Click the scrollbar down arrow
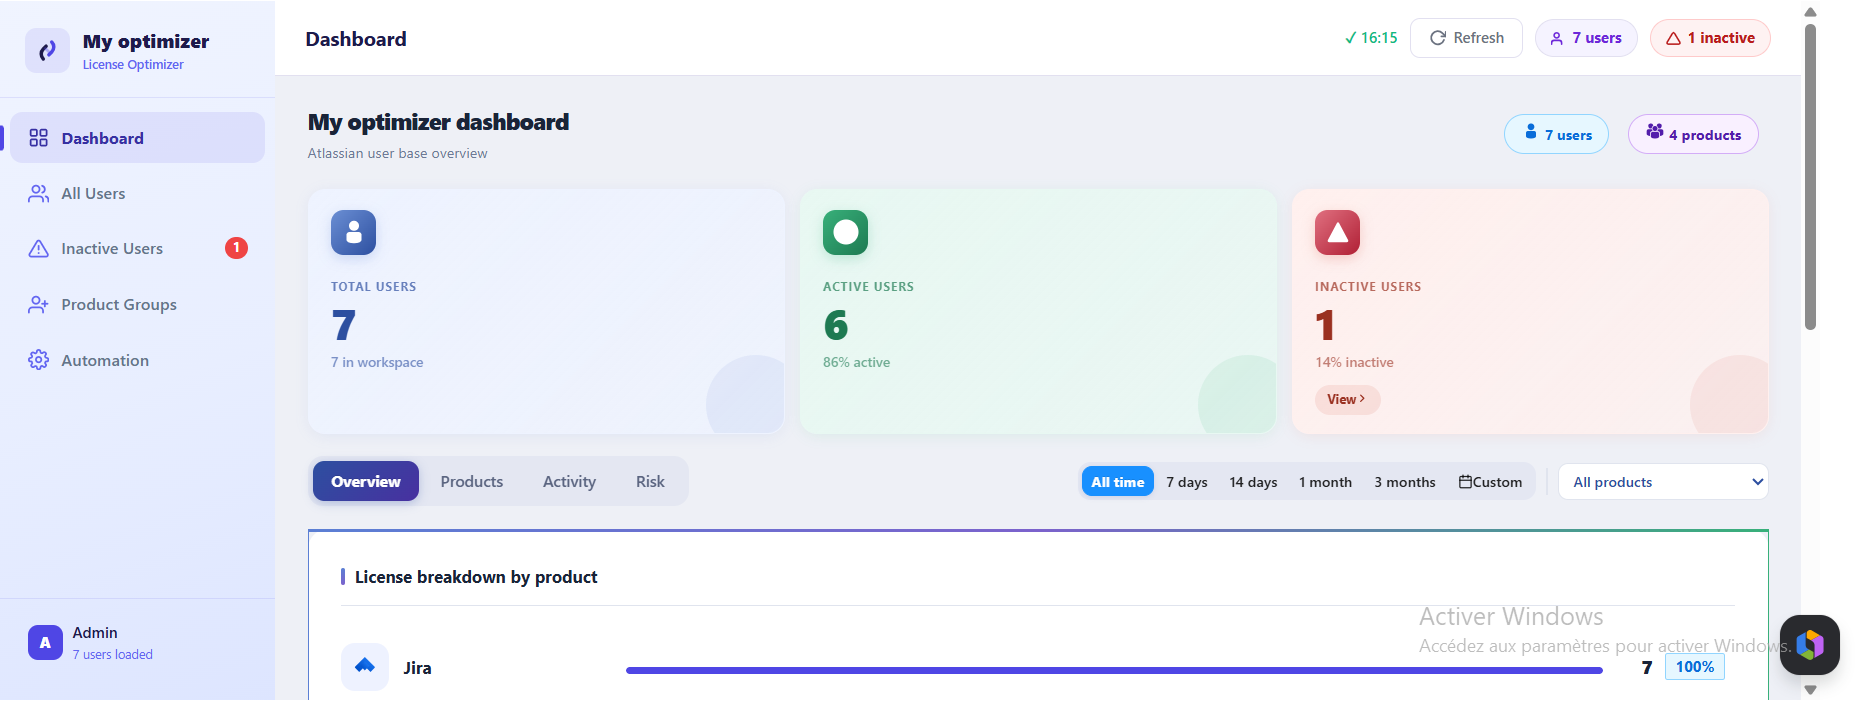 coord(1810,690)
